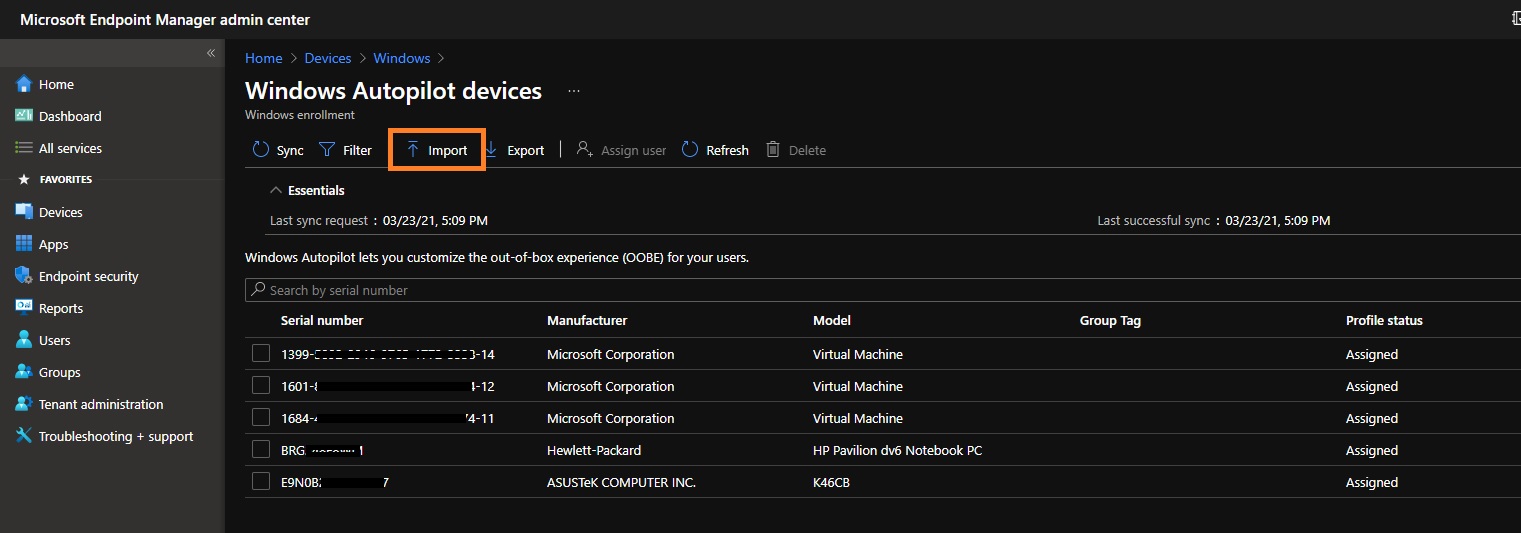Click the Last successful sync timestamp
This screenshot has height=533, width=1521.
(x=1277, y=221)
